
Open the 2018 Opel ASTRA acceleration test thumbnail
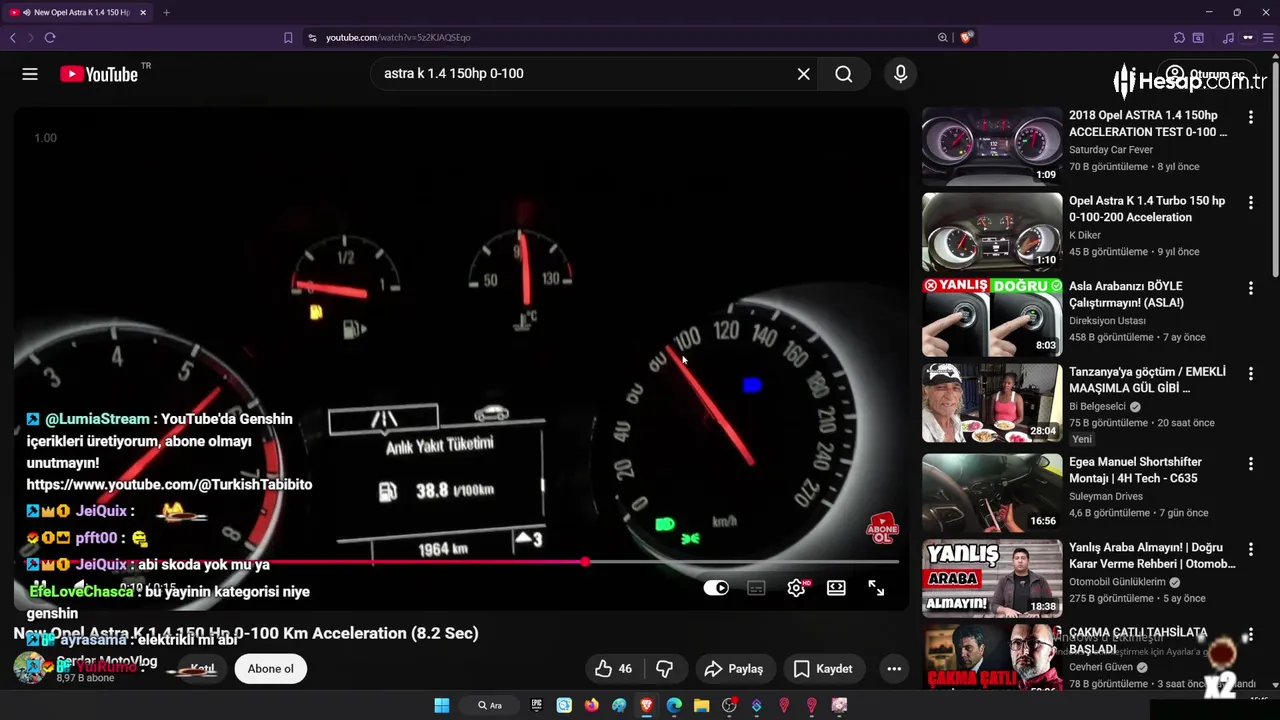(x=992, y=146)
